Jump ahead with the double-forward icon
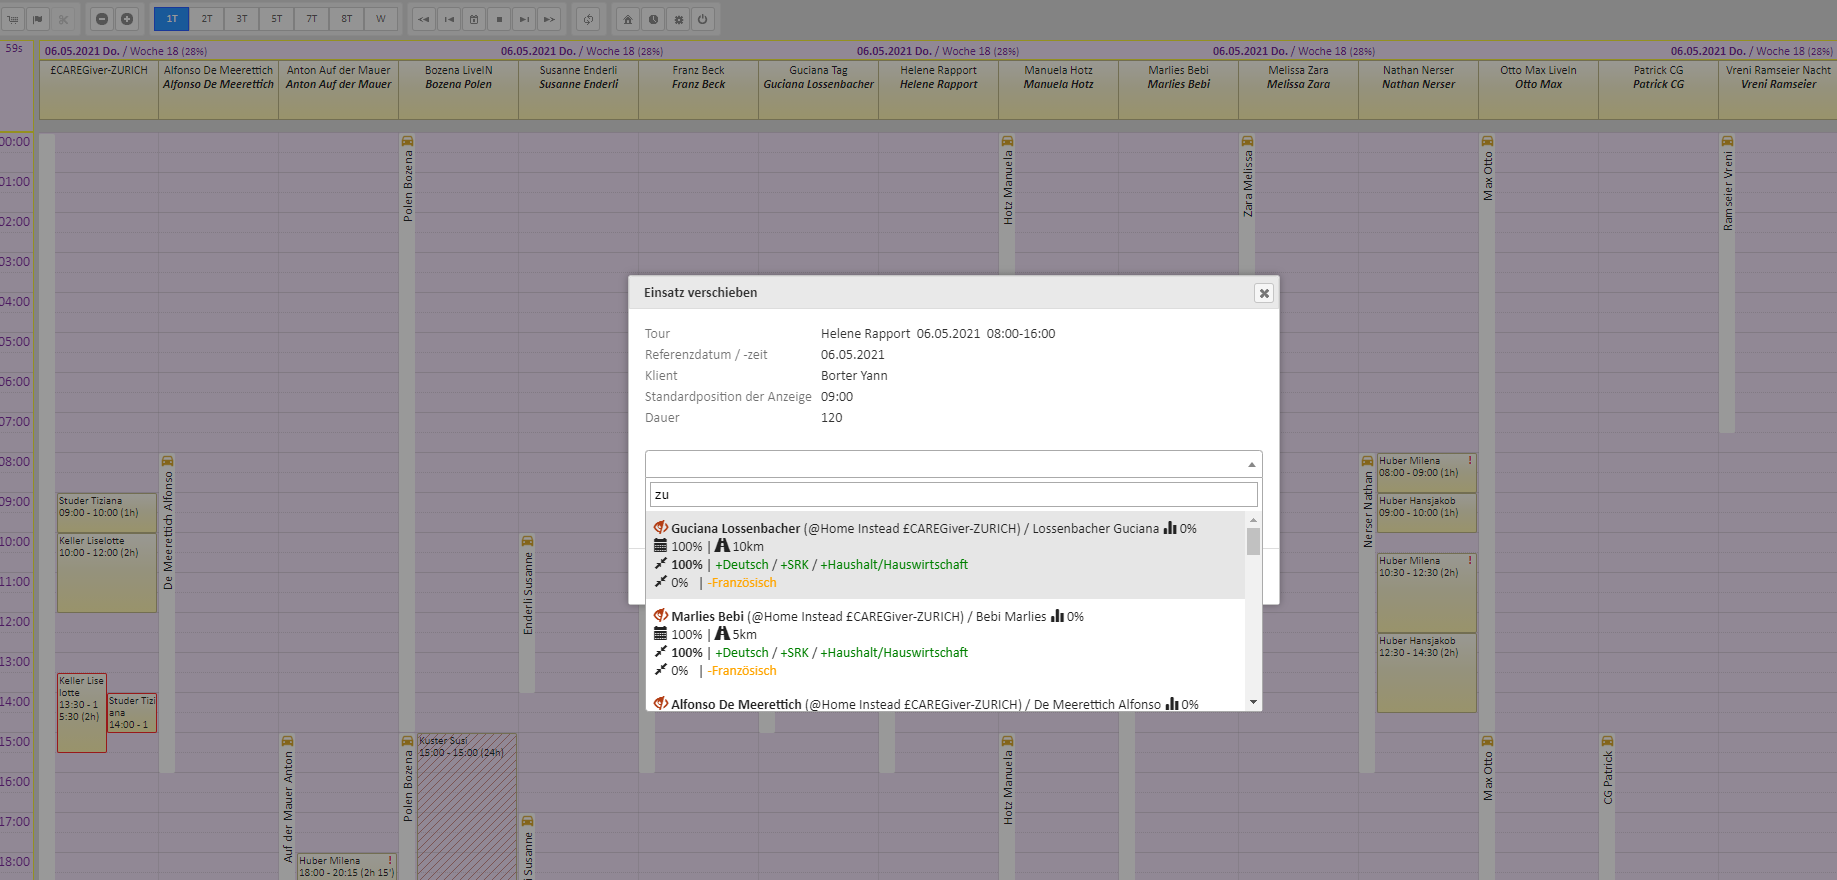The image size is (1837, 880). [x=549, y=19]
